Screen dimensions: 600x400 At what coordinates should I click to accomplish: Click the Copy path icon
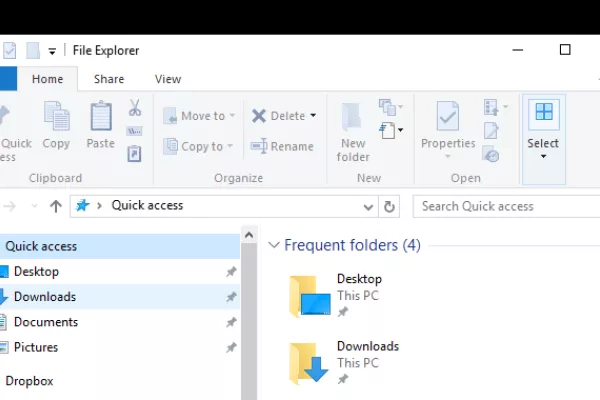point(134,131)
